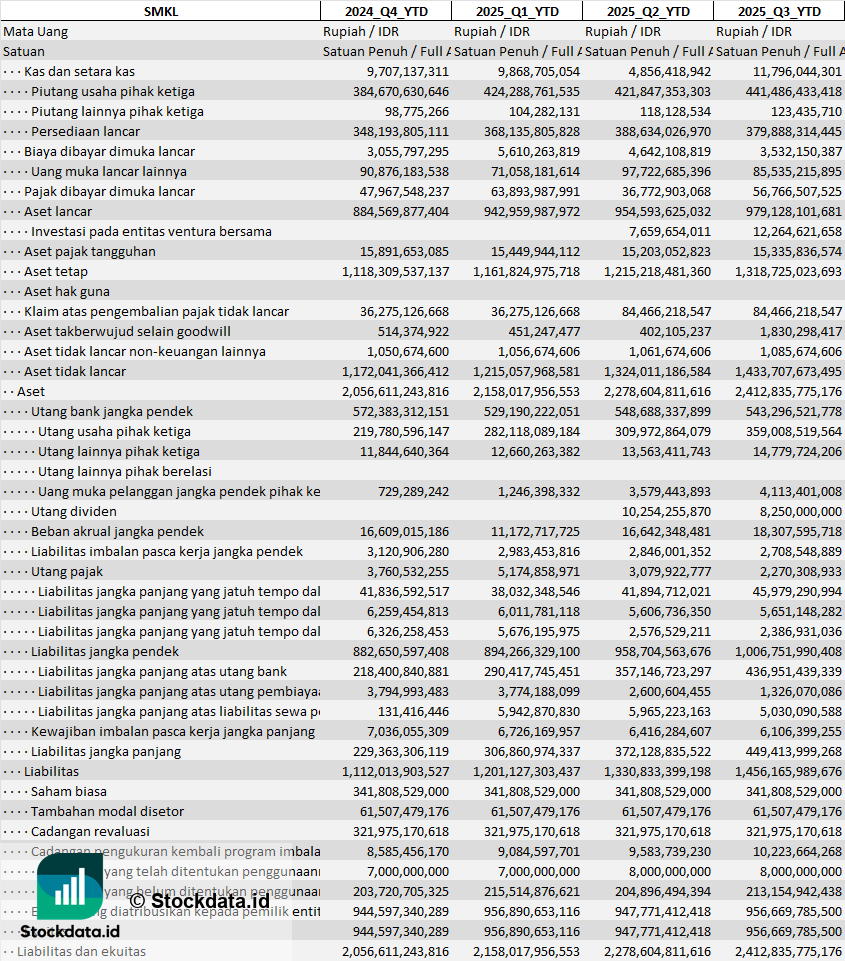This screenshot has height=961, width=845.
Task: Click the 'Saham biasa' row label
Action: [x=69, y=791]
